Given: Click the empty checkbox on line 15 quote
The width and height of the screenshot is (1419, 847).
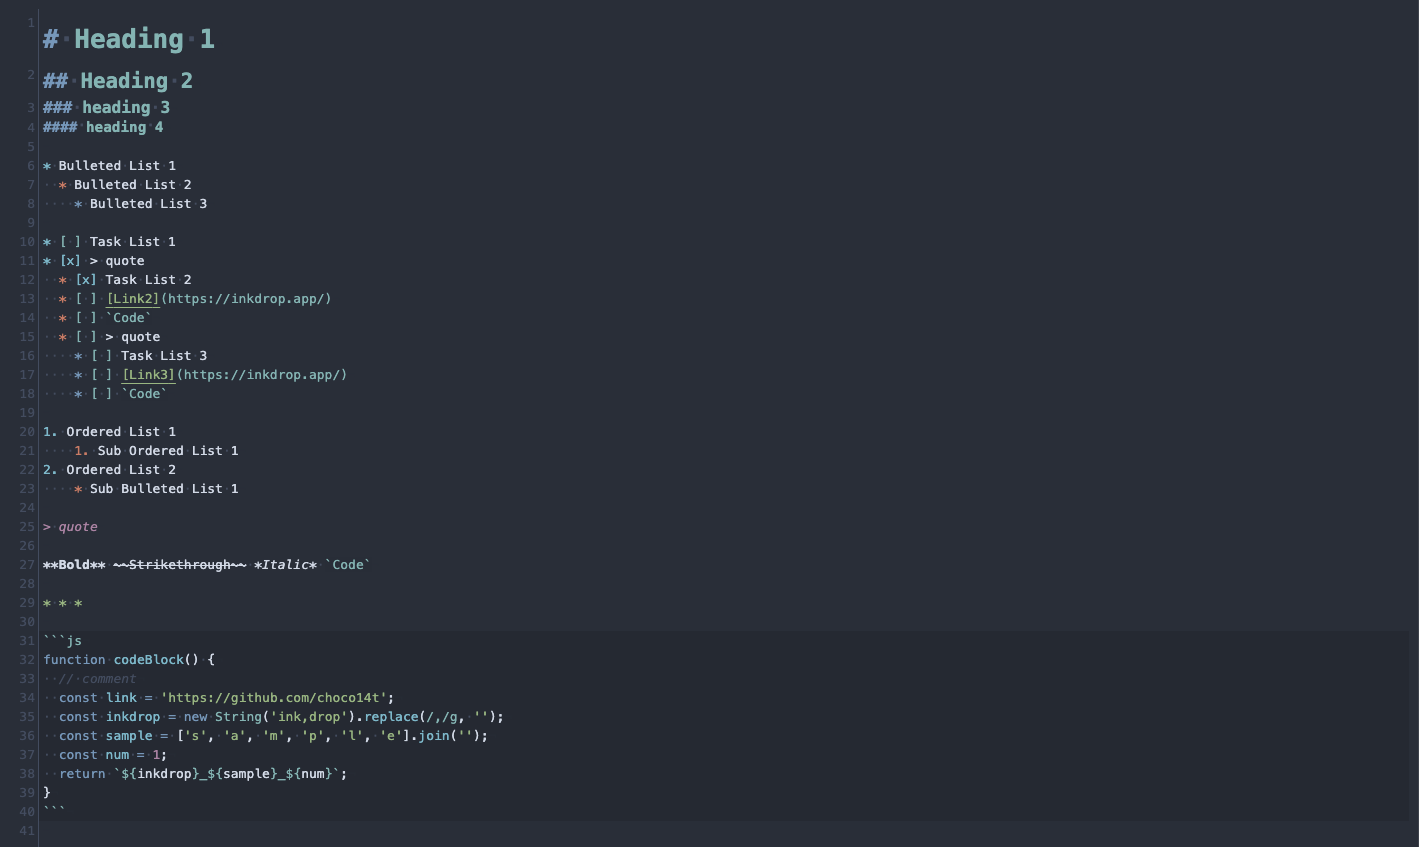Looking at the screenshot, I should coord(86,337).
